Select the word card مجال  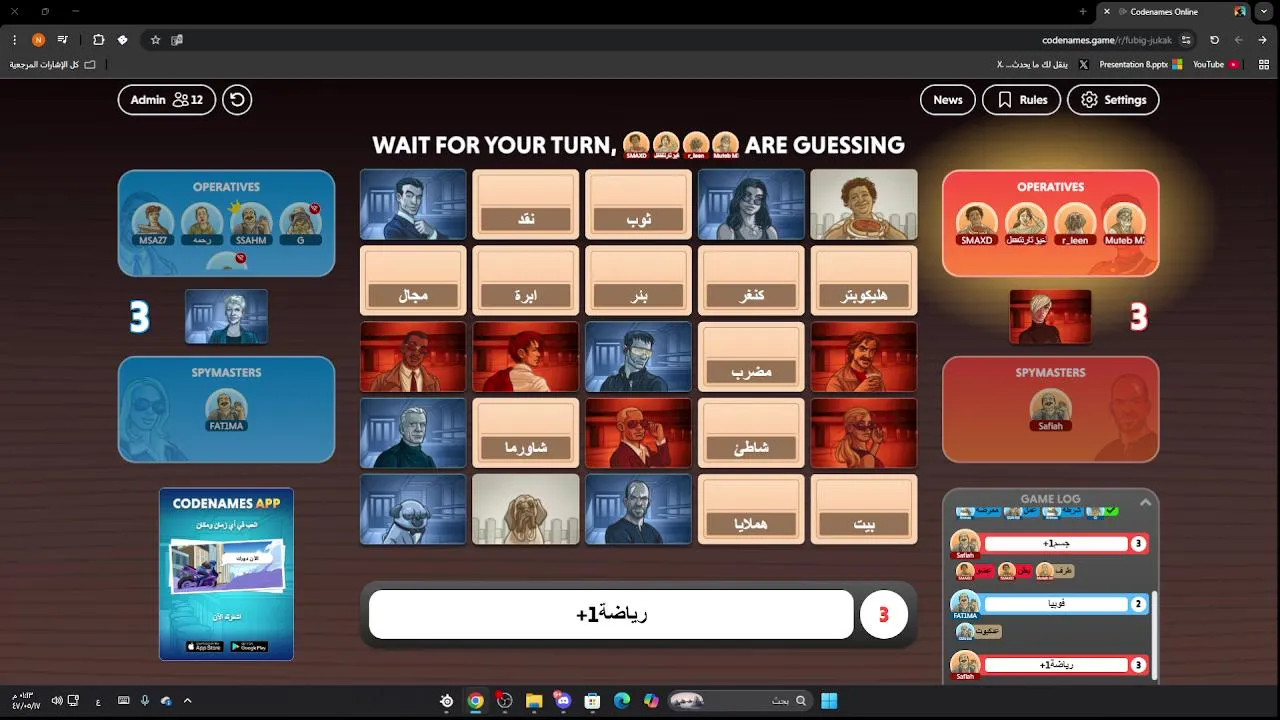coord(413,281)
